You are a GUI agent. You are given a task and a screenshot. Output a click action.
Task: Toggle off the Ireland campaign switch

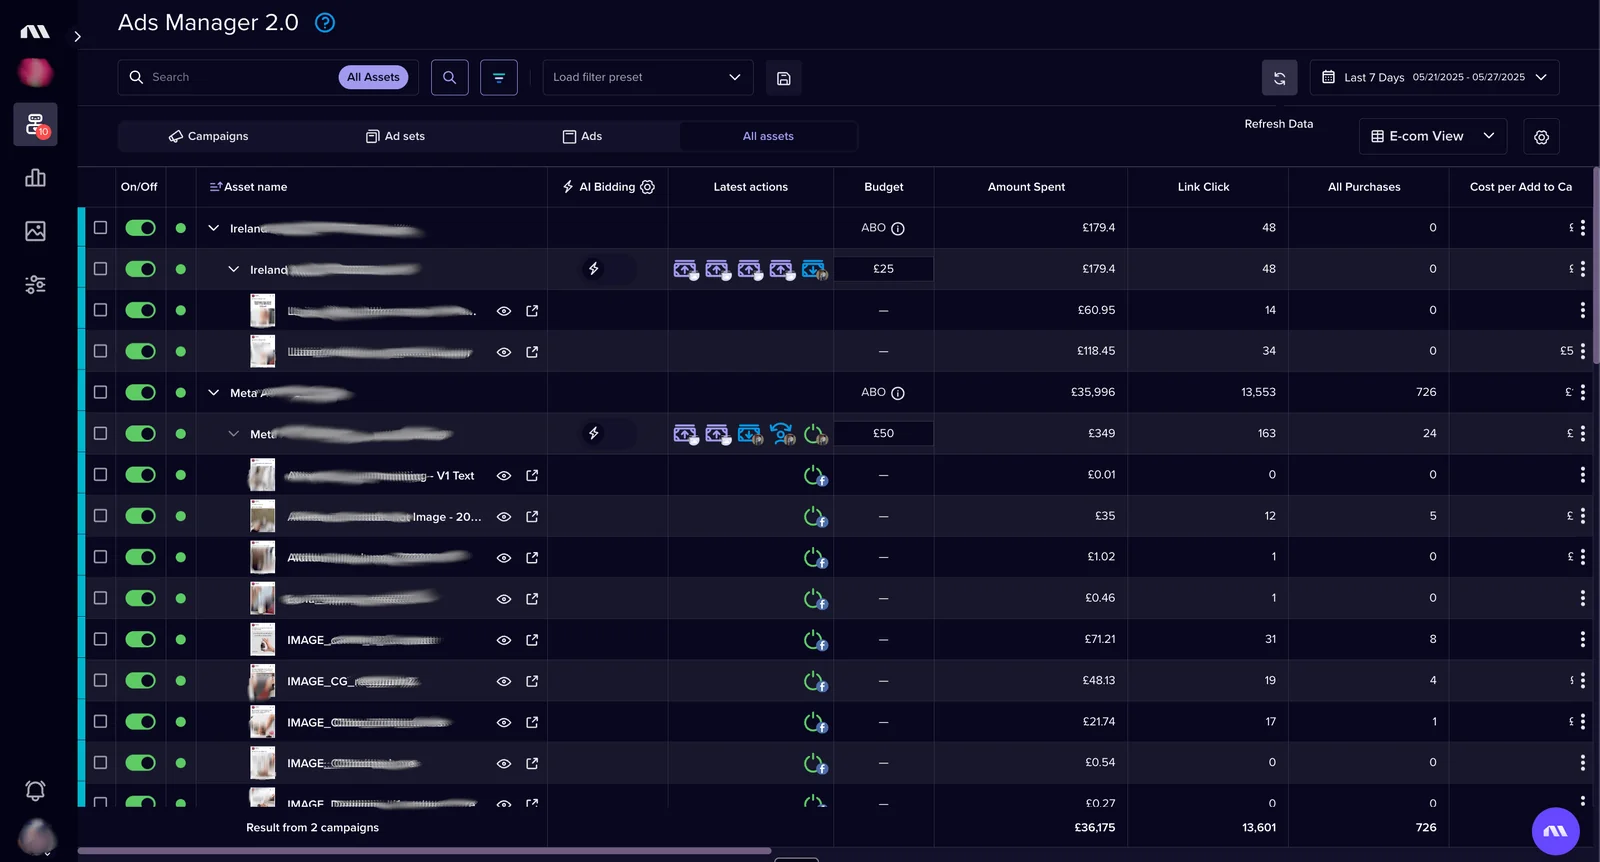[x=141, y=228]
